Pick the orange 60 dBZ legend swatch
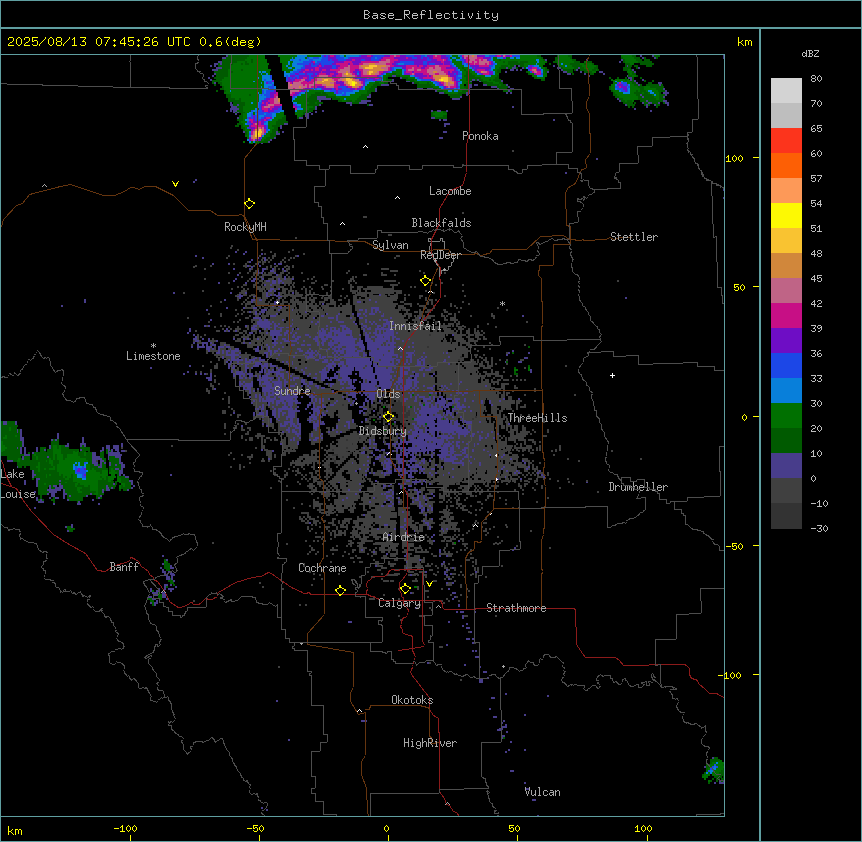 [x=786, y=165]
